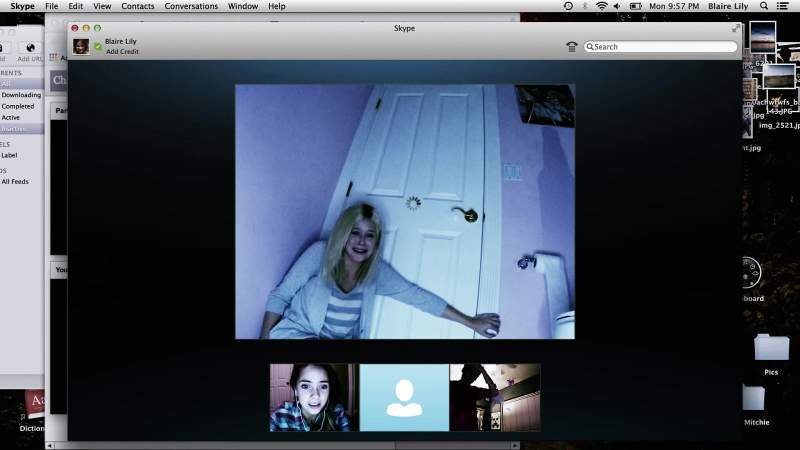The height and width of the screenshot is (450, 800).
Task: Open Spotlight search magnifier icon
Action: click(x=764, y=6)
